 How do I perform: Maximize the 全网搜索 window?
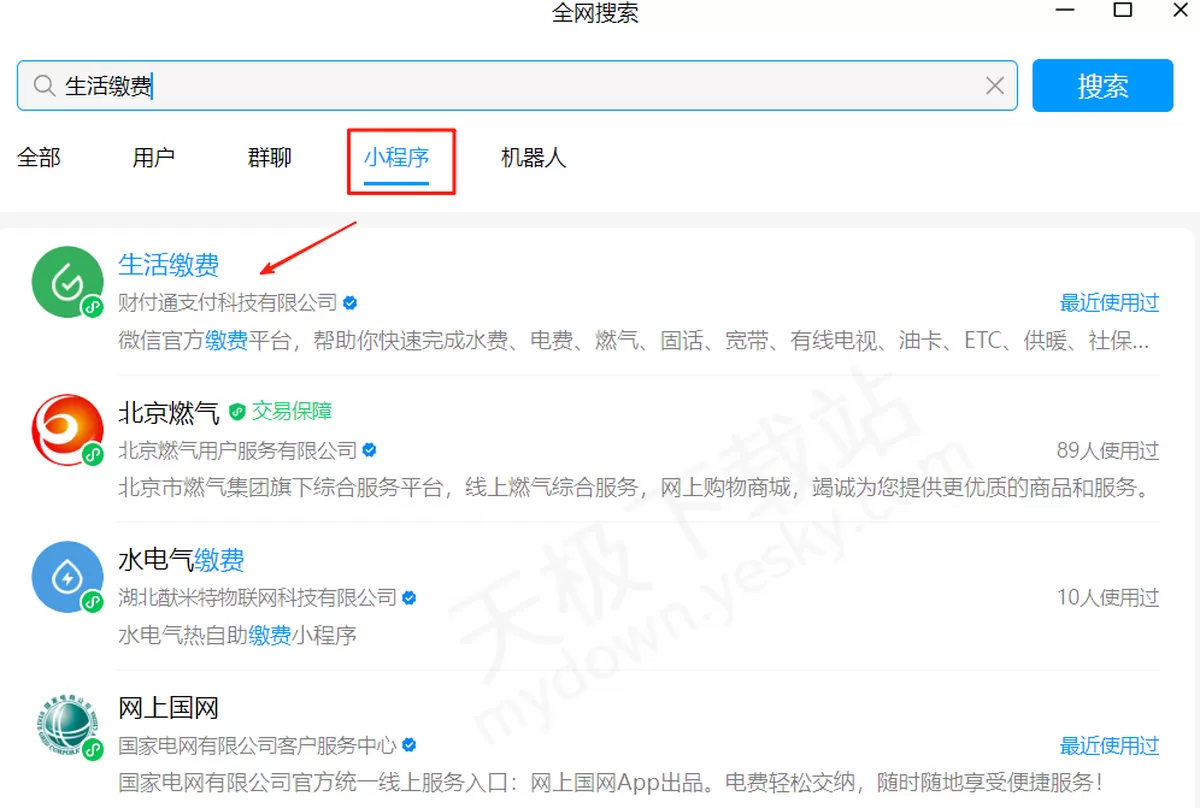pyautogui.click(x=1124, y=9)
